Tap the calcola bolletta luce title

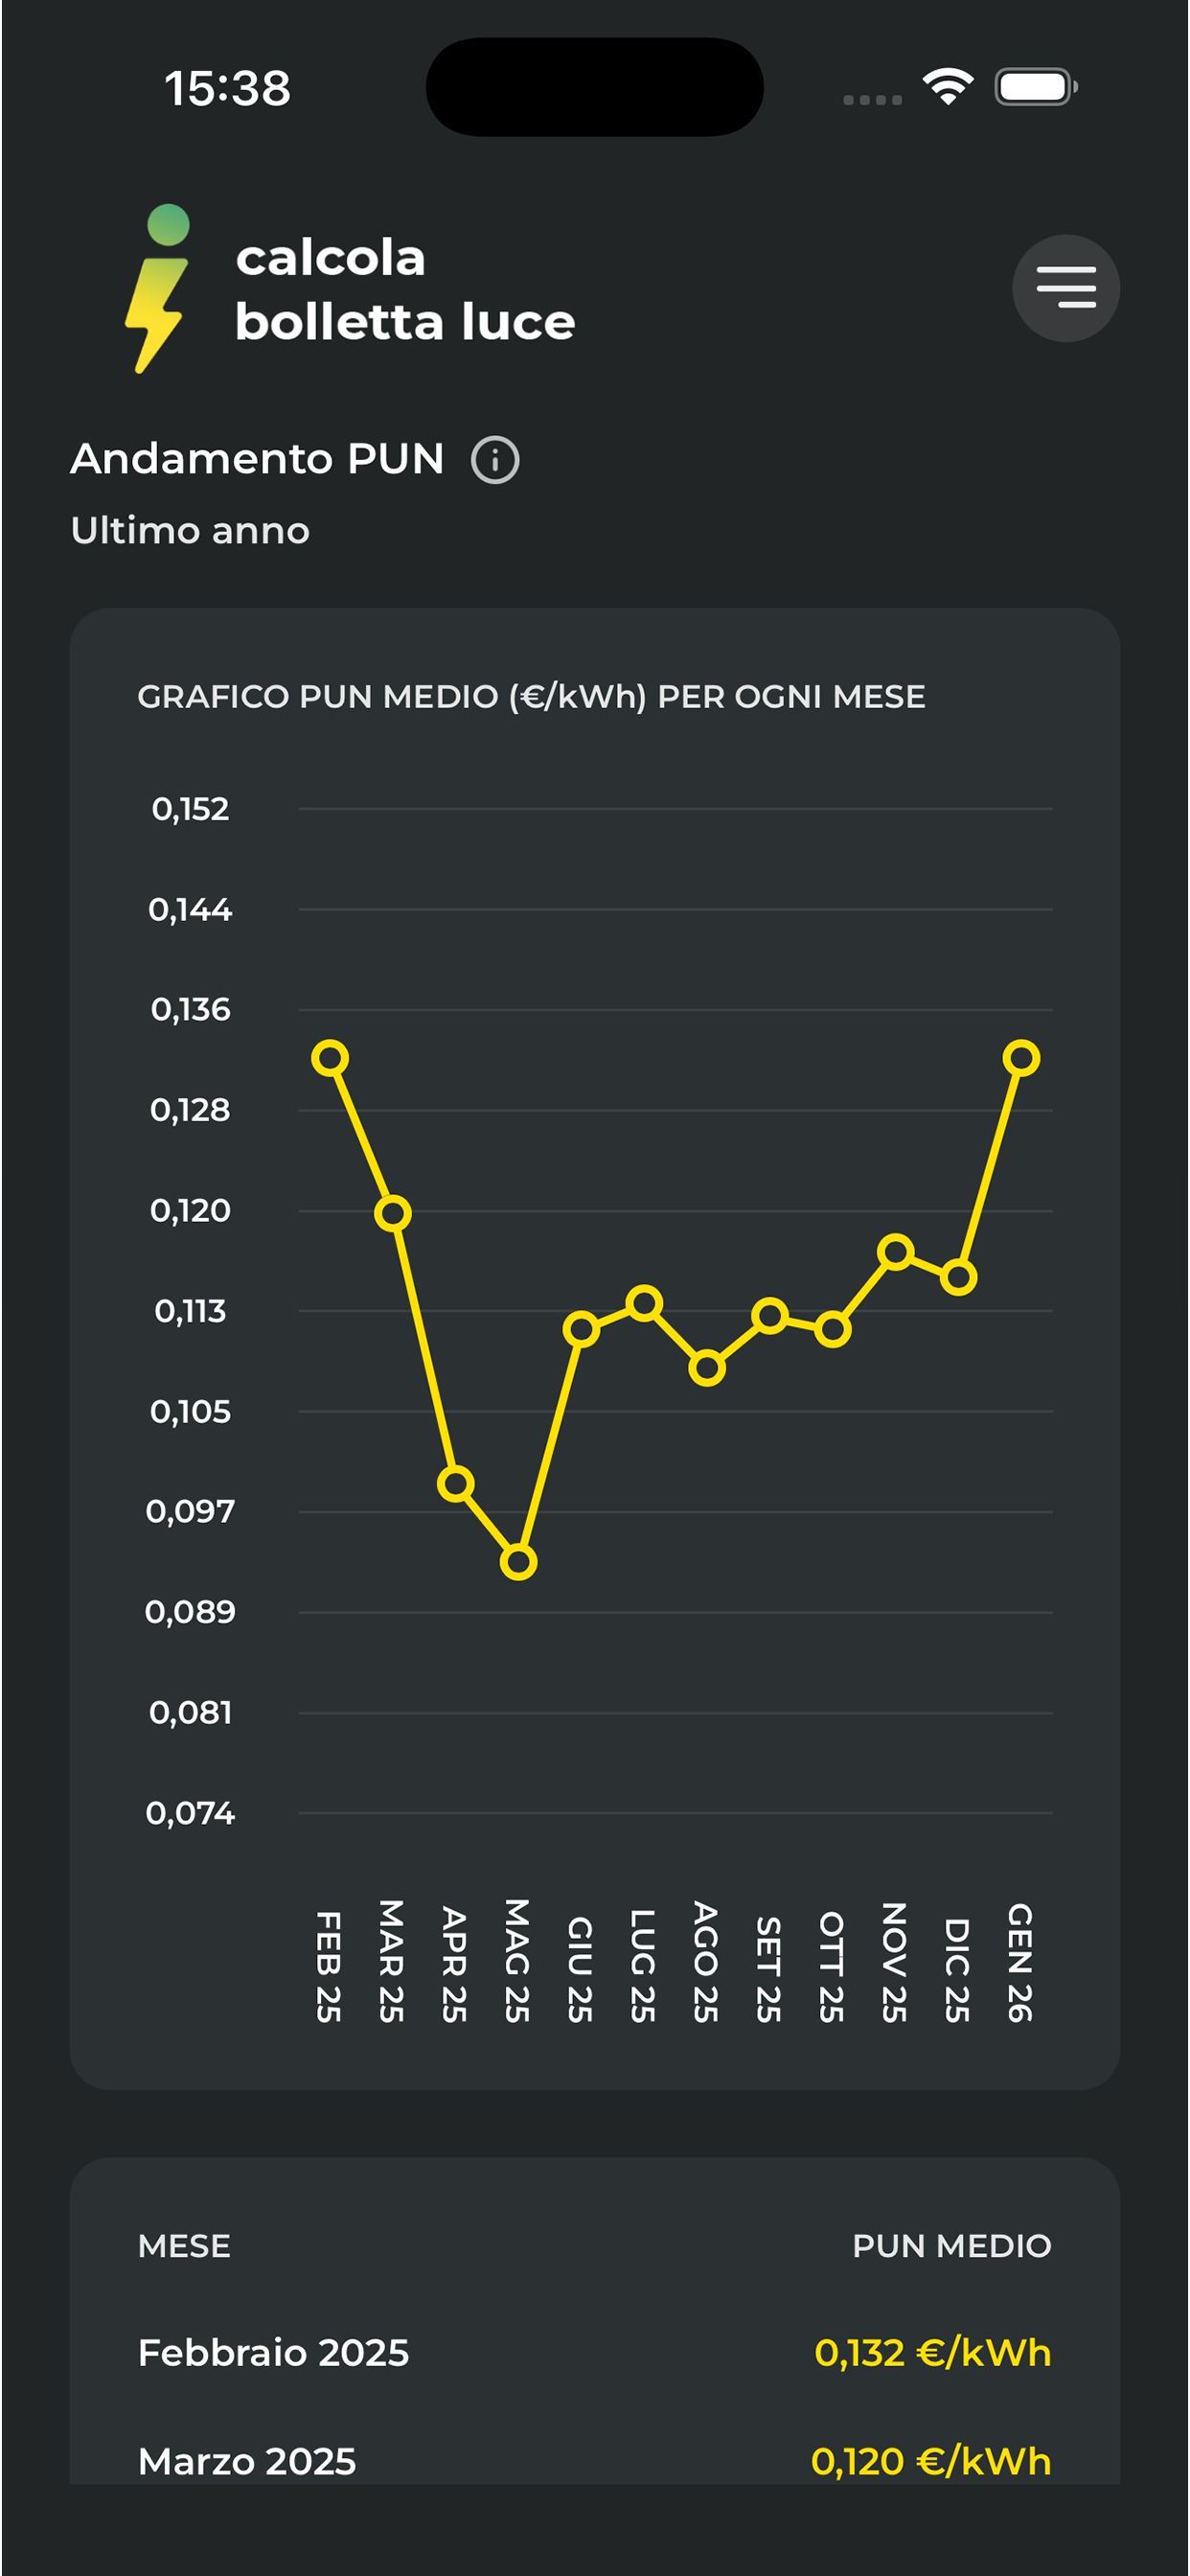tap(405, 289)
